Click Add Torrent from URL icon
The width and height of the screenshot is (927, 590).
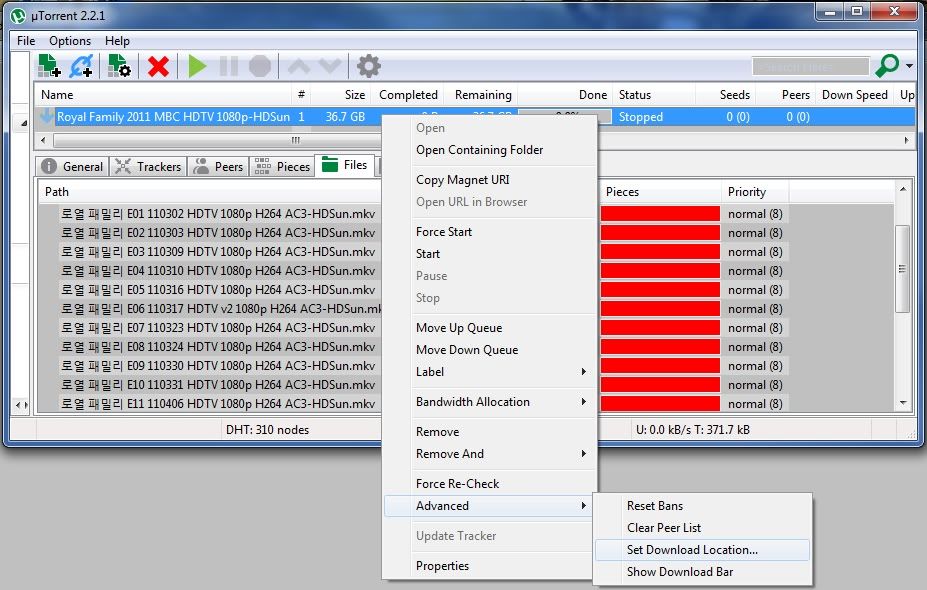(81, 66)
